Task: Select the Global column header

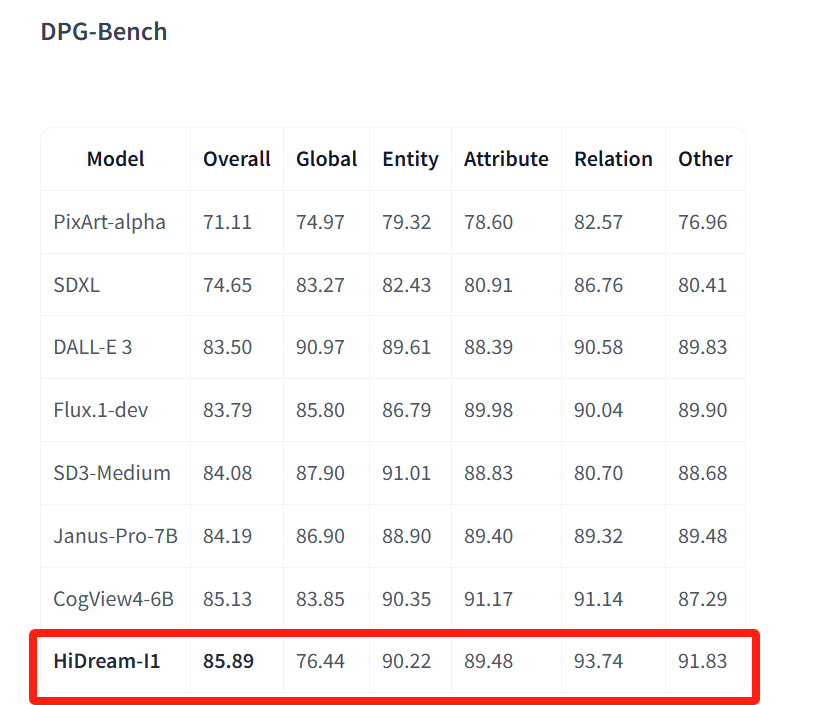Action: 326,159
